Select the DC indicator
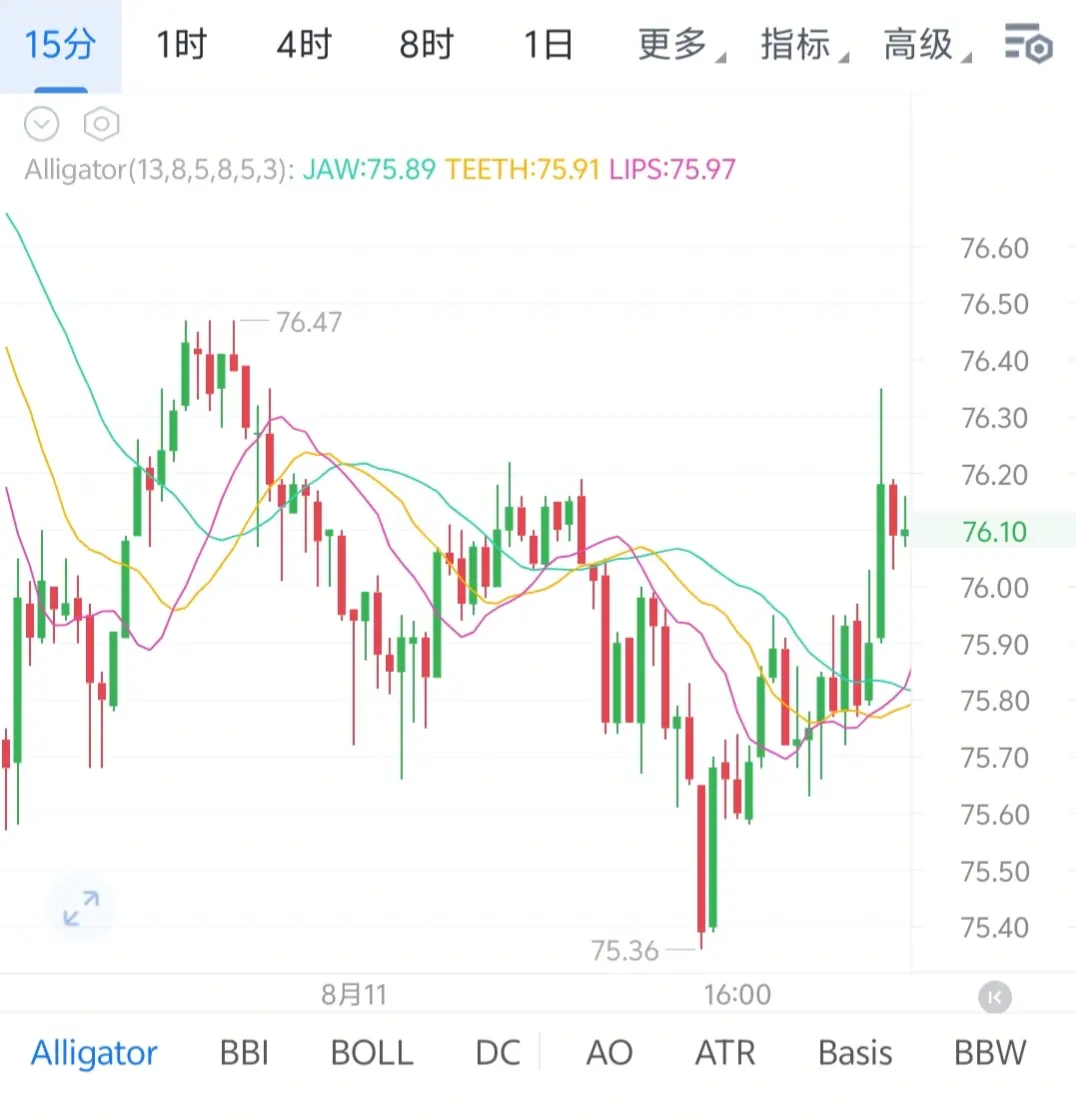 (x=498, y=1053)
